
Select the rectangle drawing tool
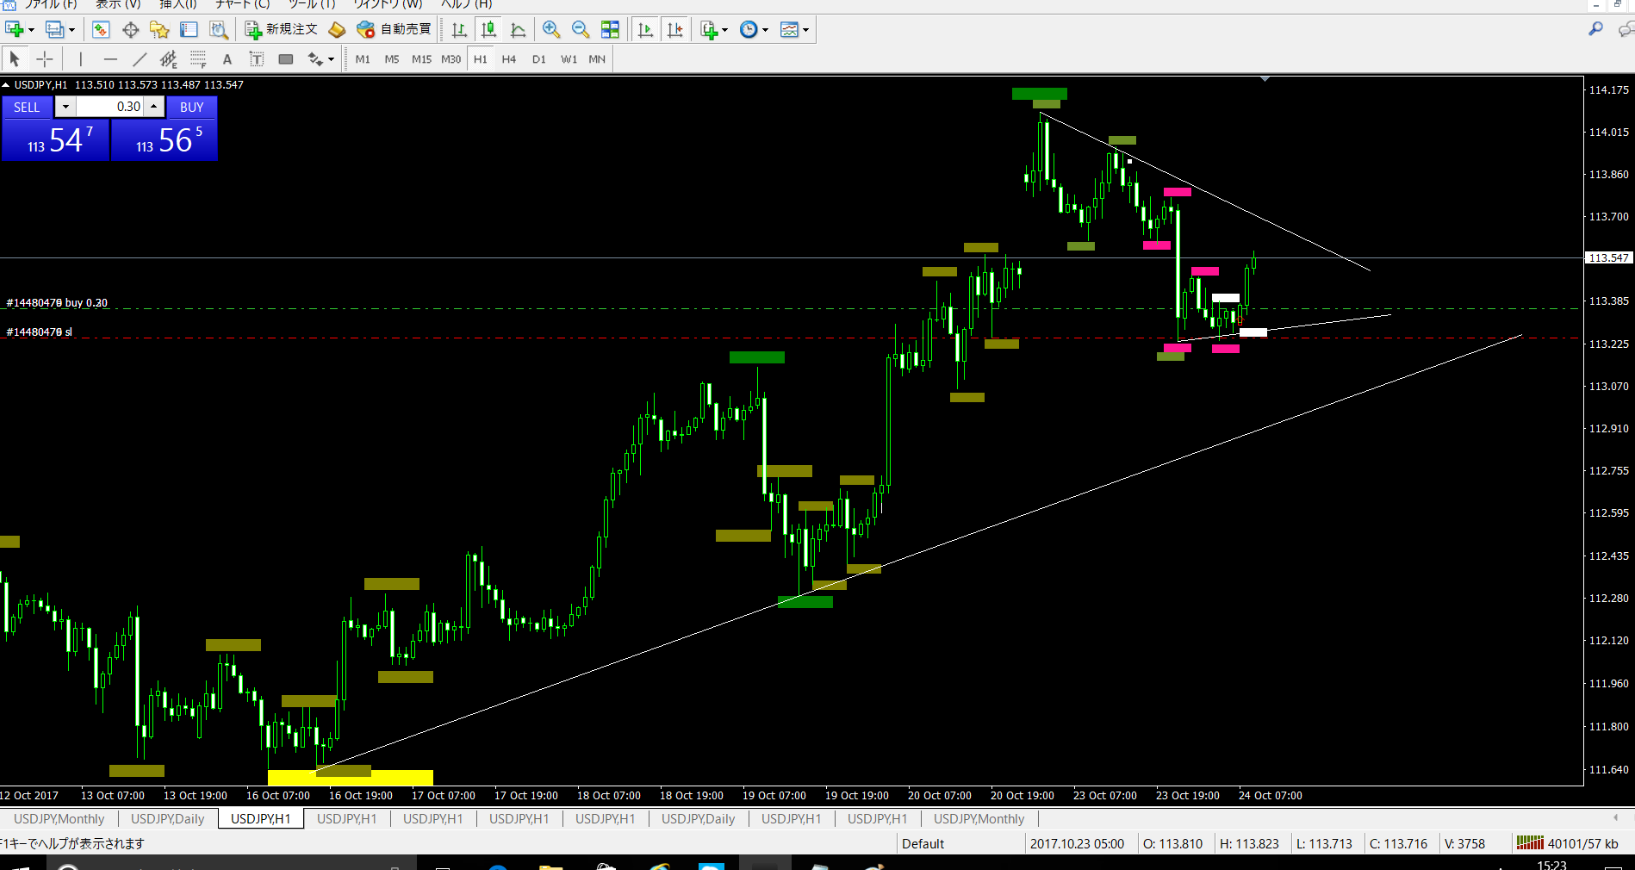286,59
